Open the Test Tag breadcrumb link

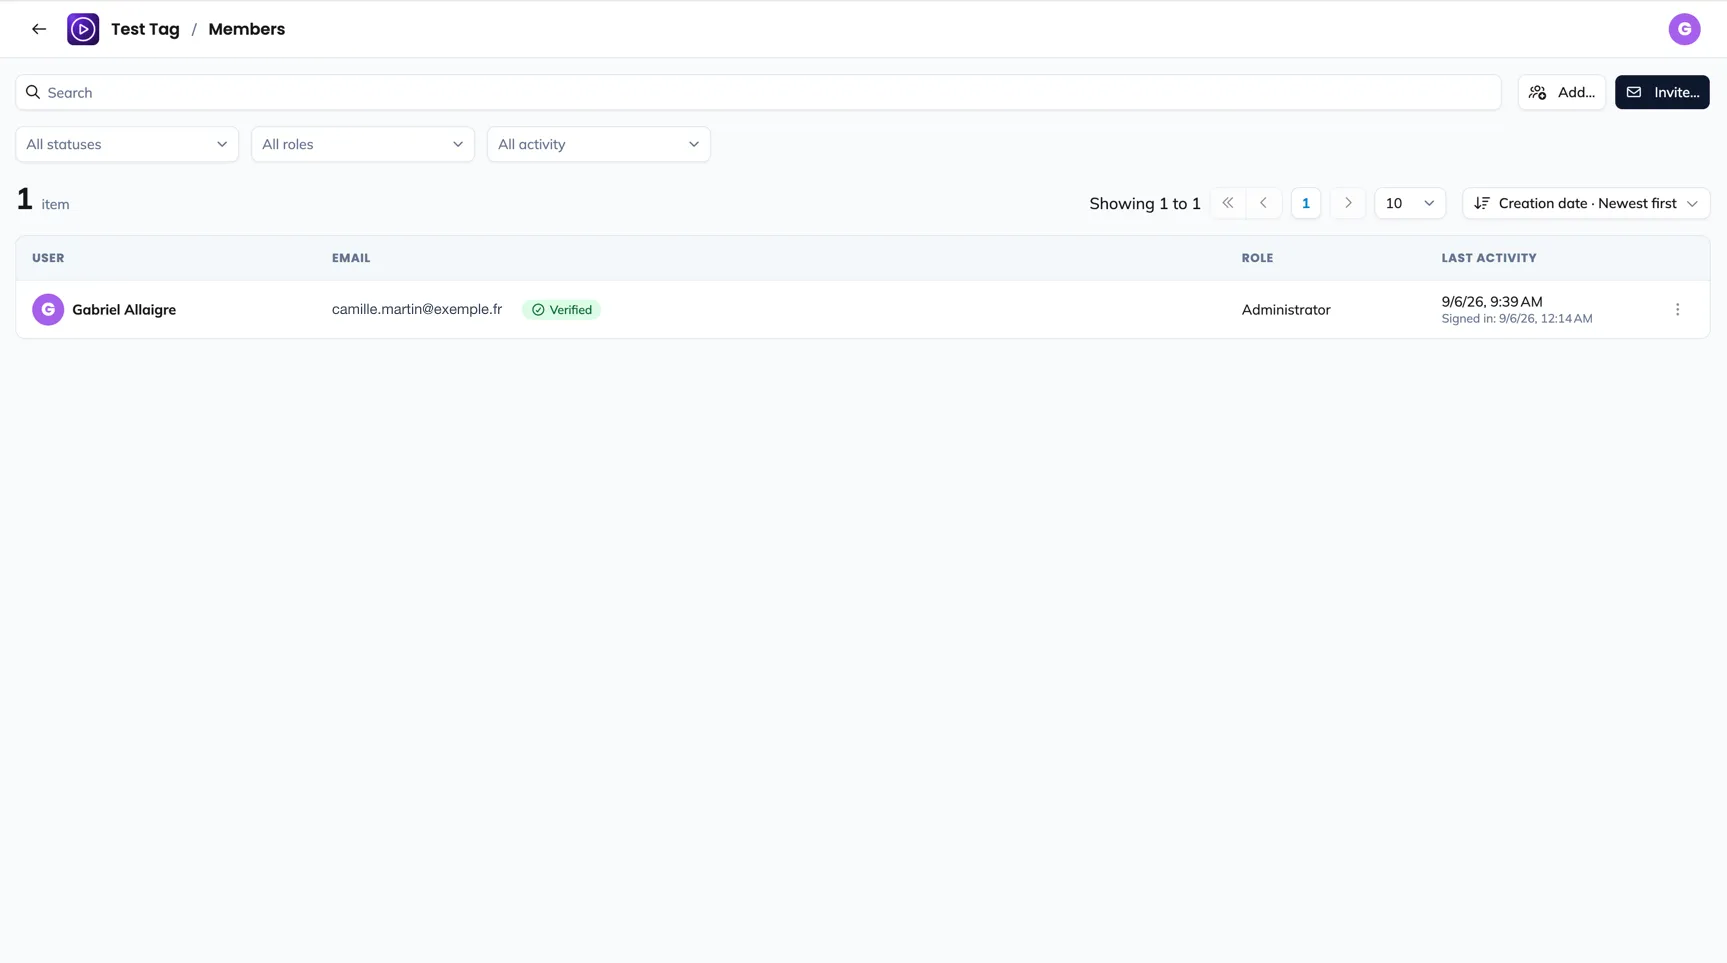coord(145,29)
